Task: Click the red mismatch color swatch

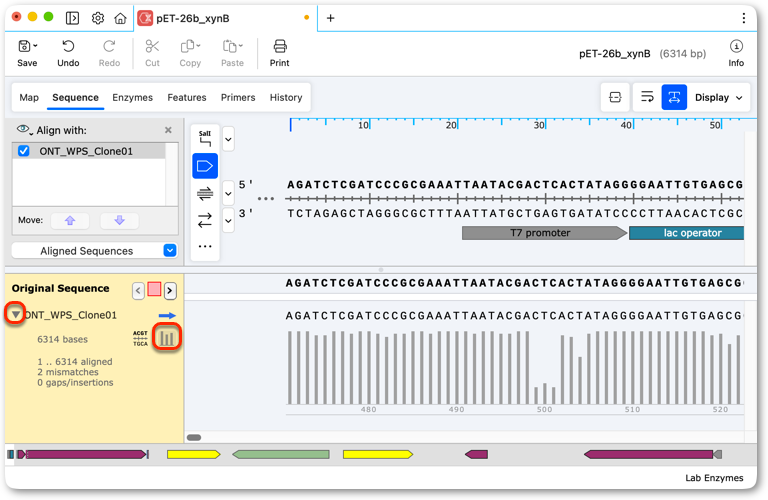Action: pos(154,289)
